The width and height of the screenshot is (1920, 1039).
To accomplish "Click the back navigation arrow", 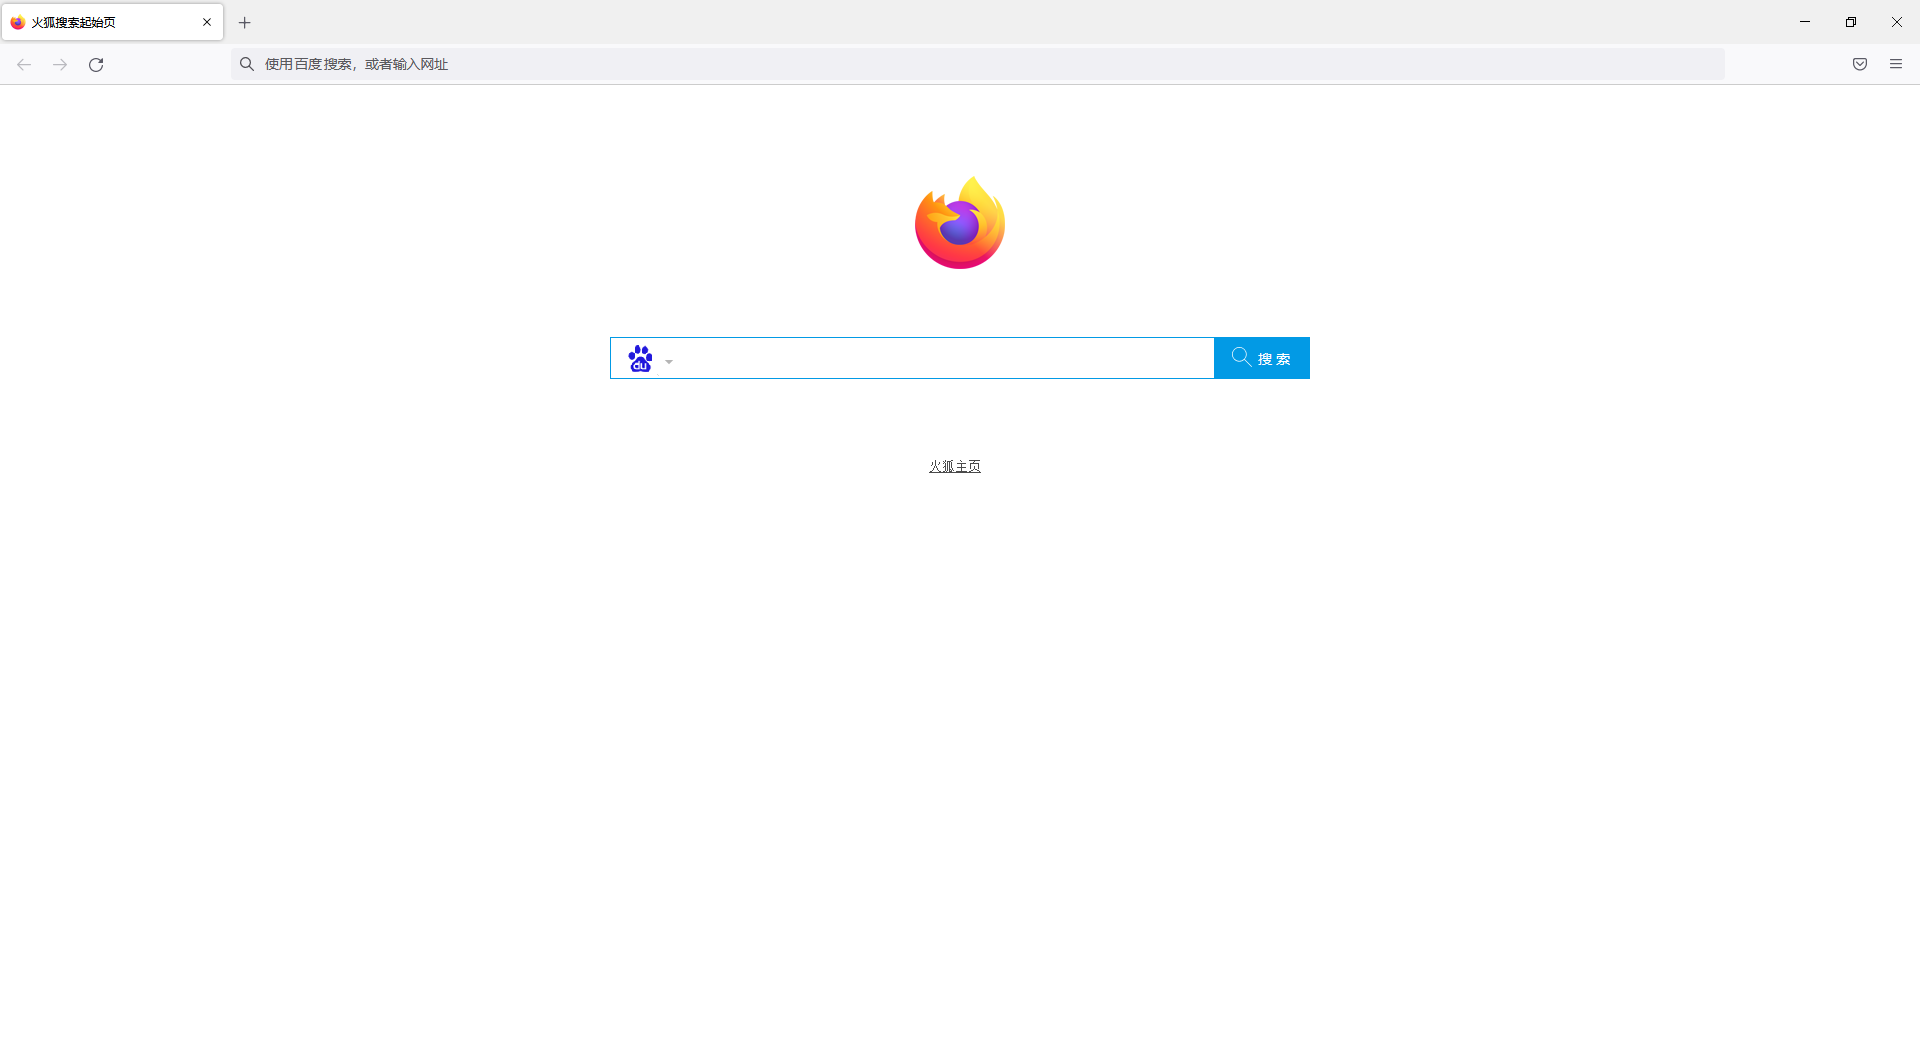I will coord(24,64).
